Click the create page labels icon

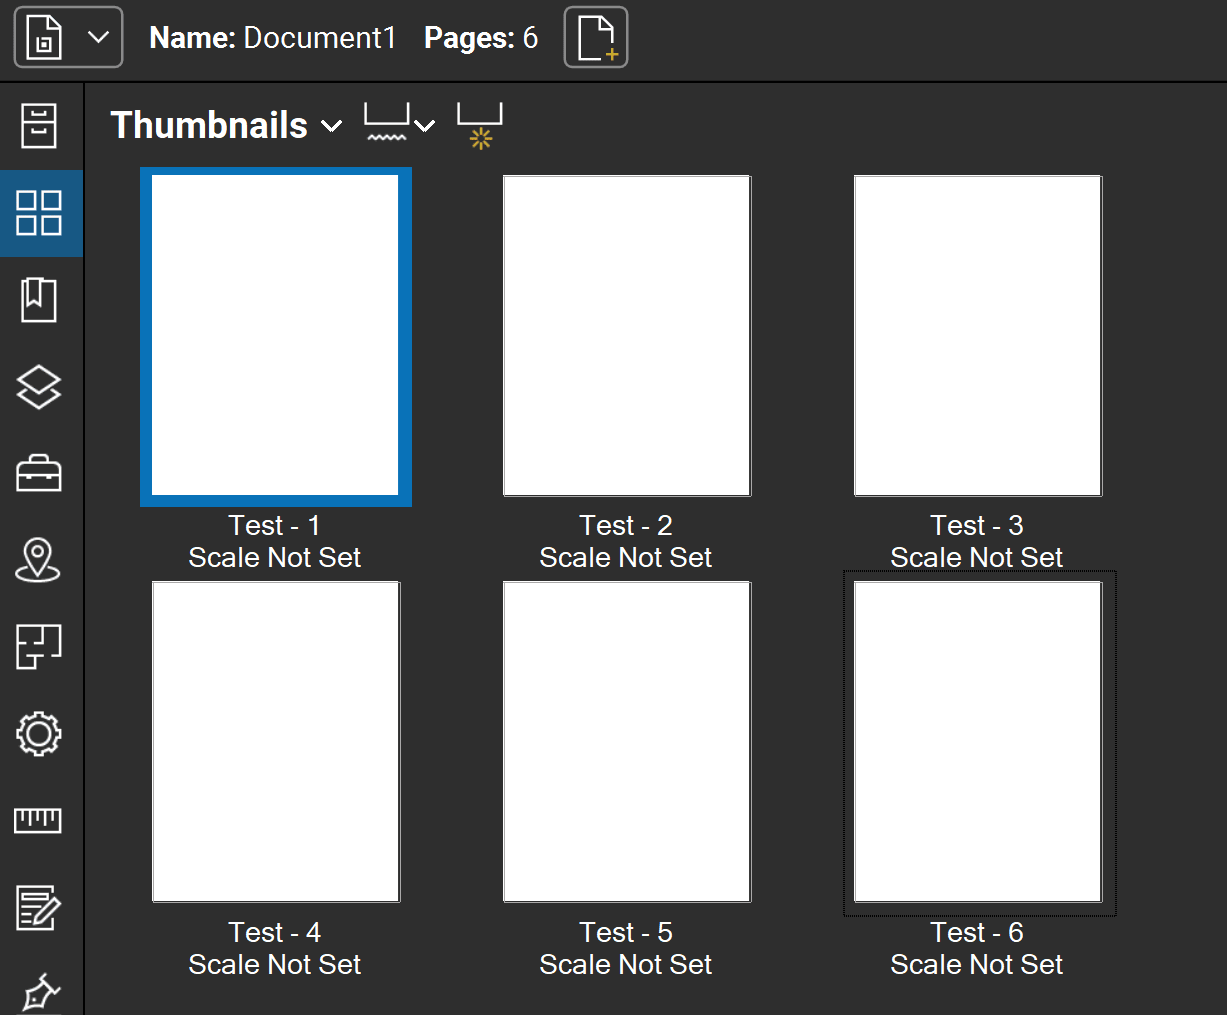point(480,125)
